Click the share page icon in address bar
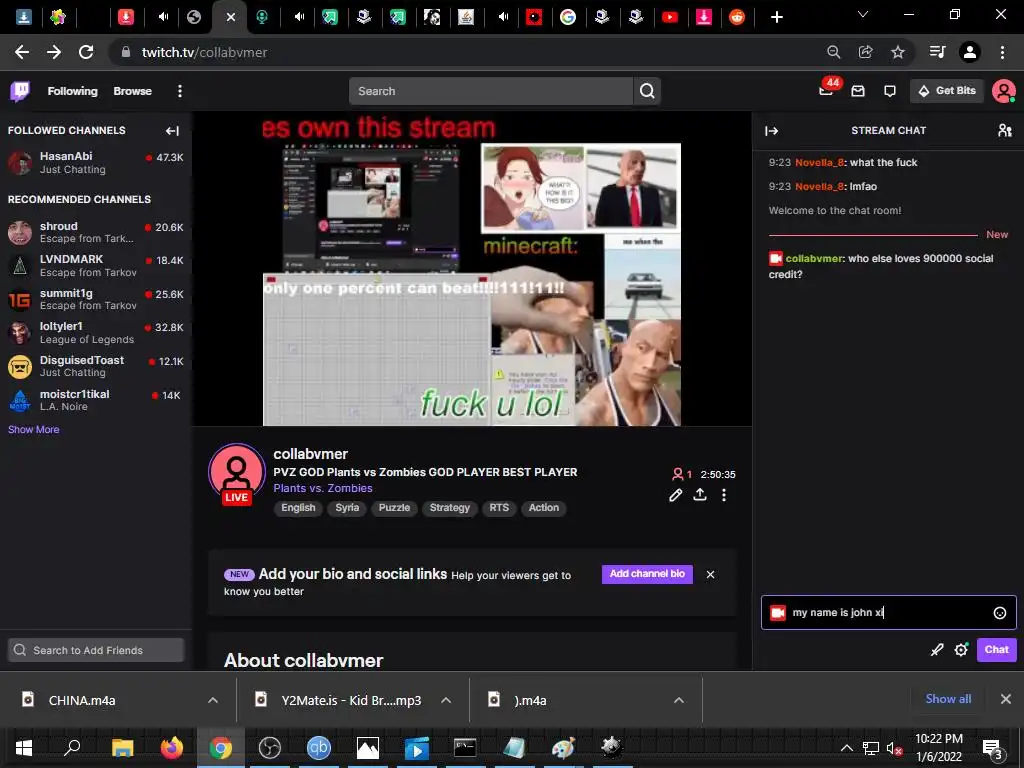 point(866,52)
